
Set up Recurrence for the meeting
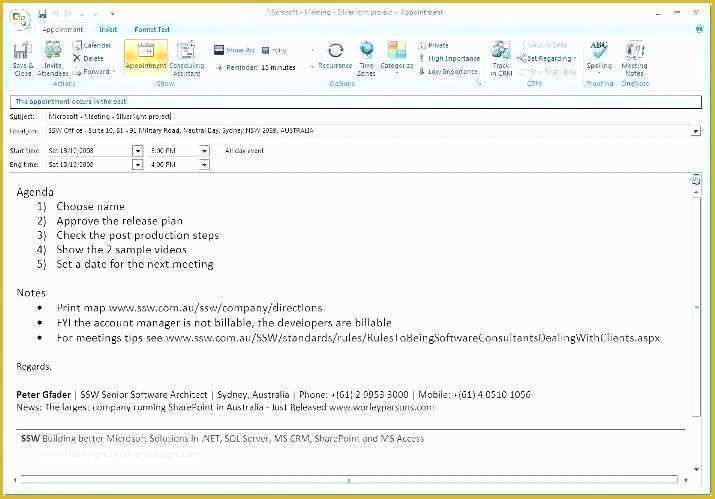[x=335, y=56]
